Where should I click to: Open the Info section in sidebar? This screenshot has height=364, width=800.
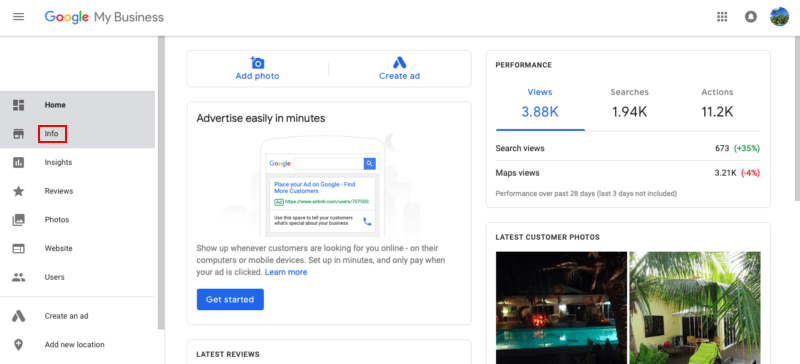coord(52,134)
